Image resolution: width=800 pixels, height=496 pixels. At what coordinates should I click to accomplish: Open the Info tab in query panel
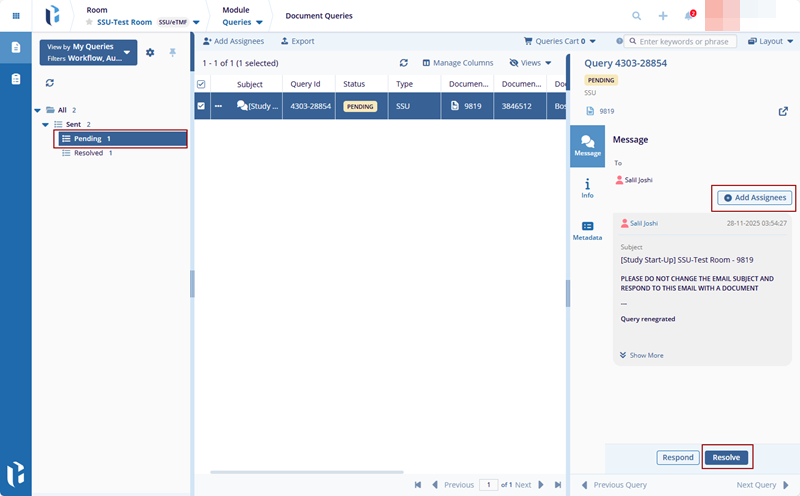587,187
